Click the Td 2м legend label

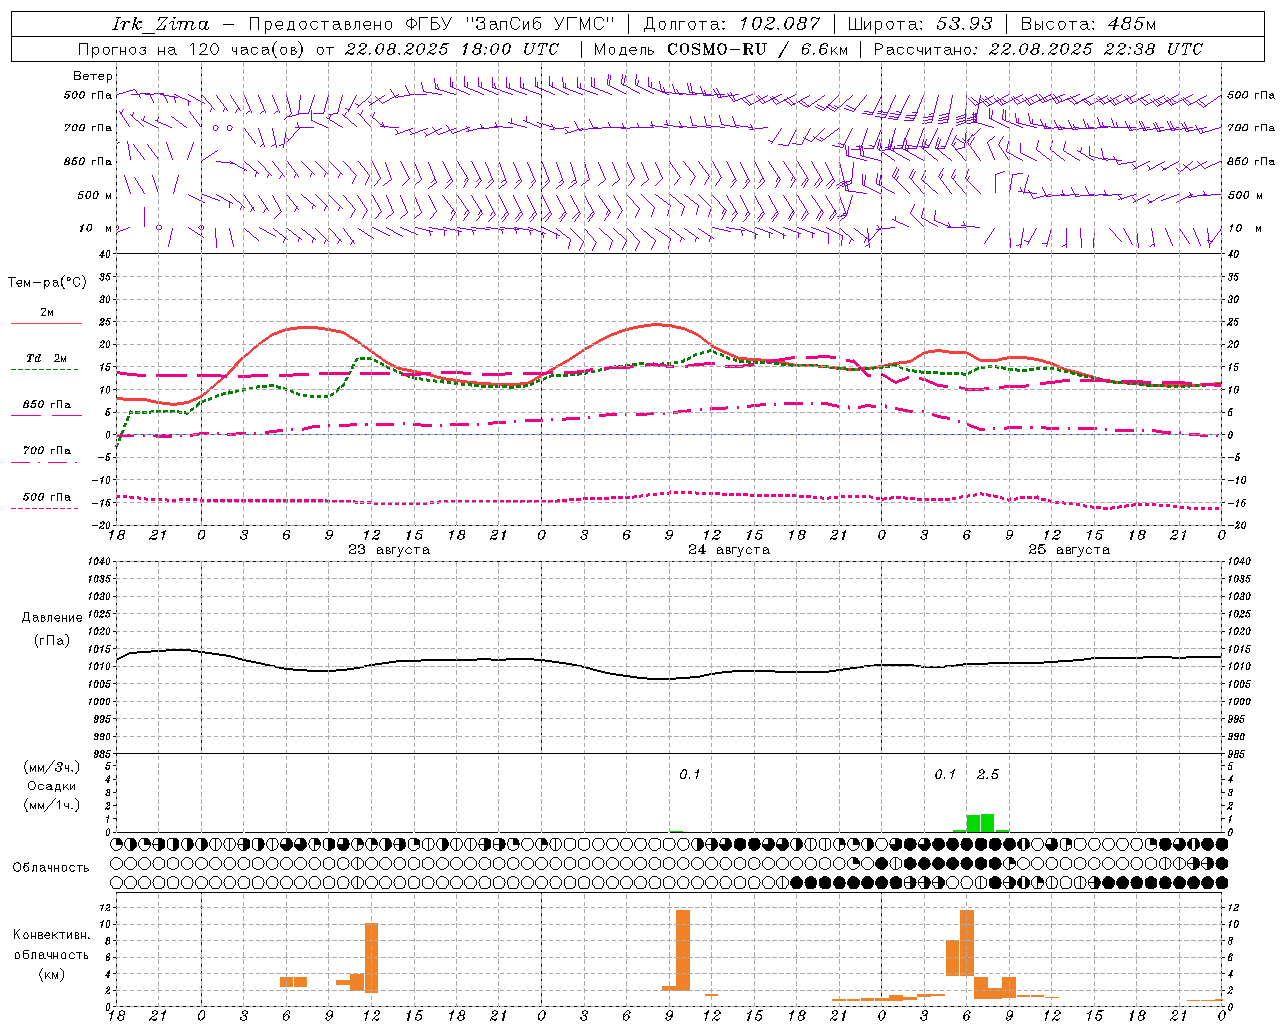(46, 358)
